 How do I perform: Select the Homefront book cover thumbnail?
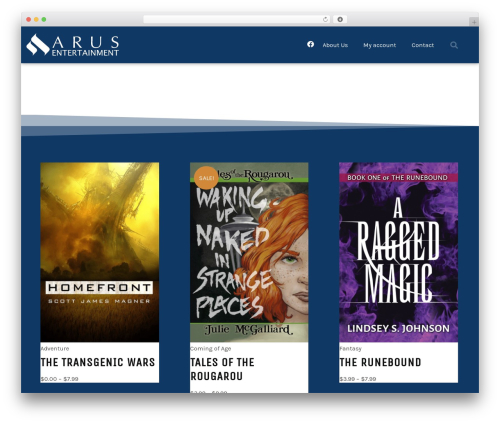pos(100,252)
